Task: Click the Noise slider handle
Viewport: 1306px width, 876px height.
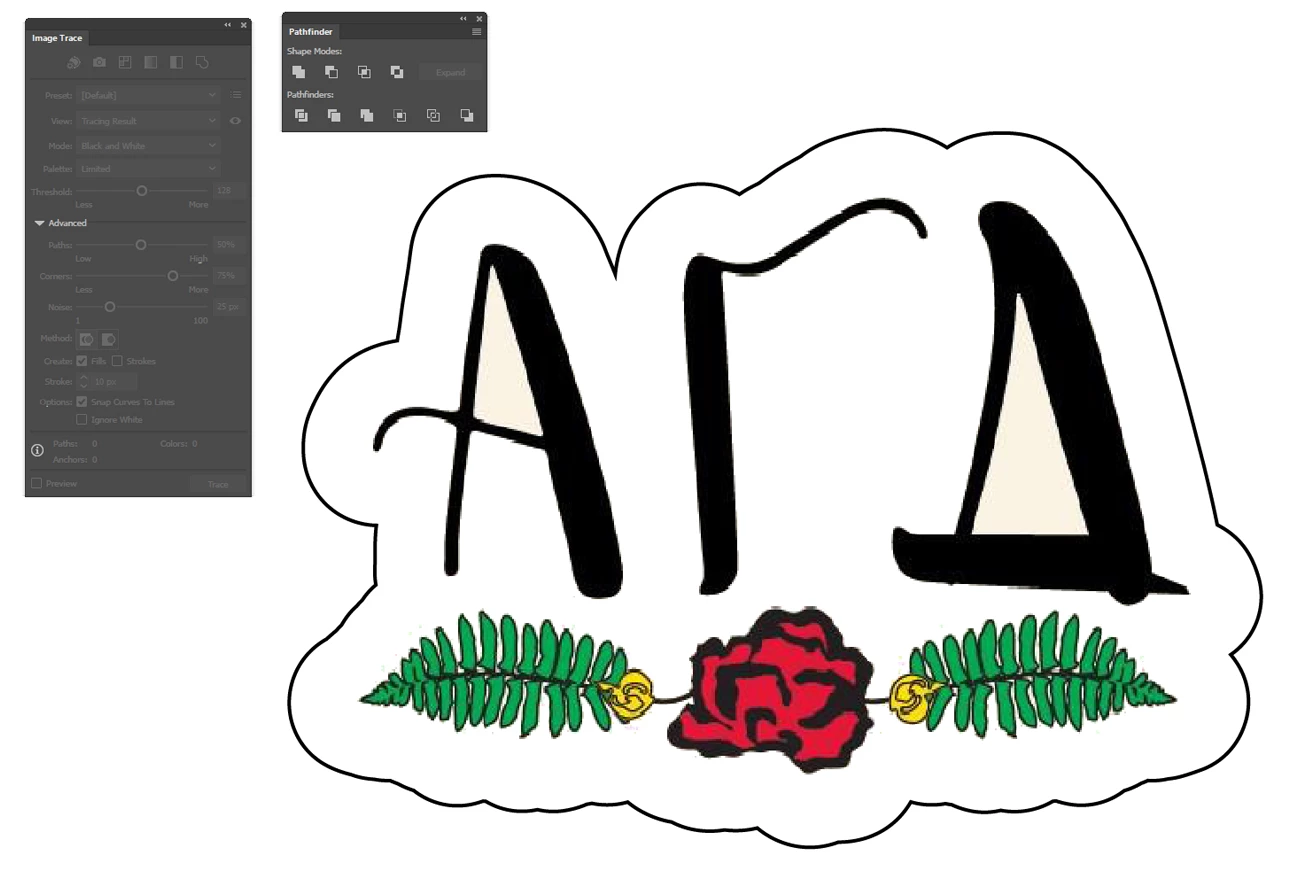Action: coord(110,307)
